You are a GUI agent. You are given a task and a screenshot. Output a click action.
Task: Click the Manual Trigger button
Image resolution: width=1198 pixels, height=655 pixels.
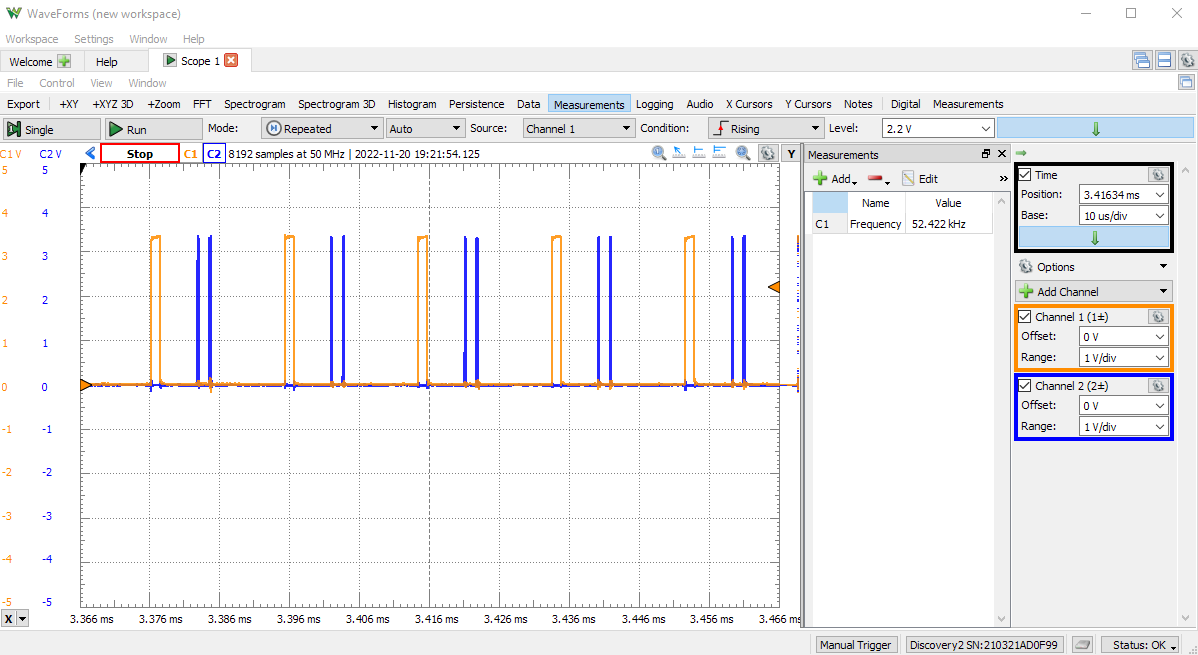tap(855, 644)
